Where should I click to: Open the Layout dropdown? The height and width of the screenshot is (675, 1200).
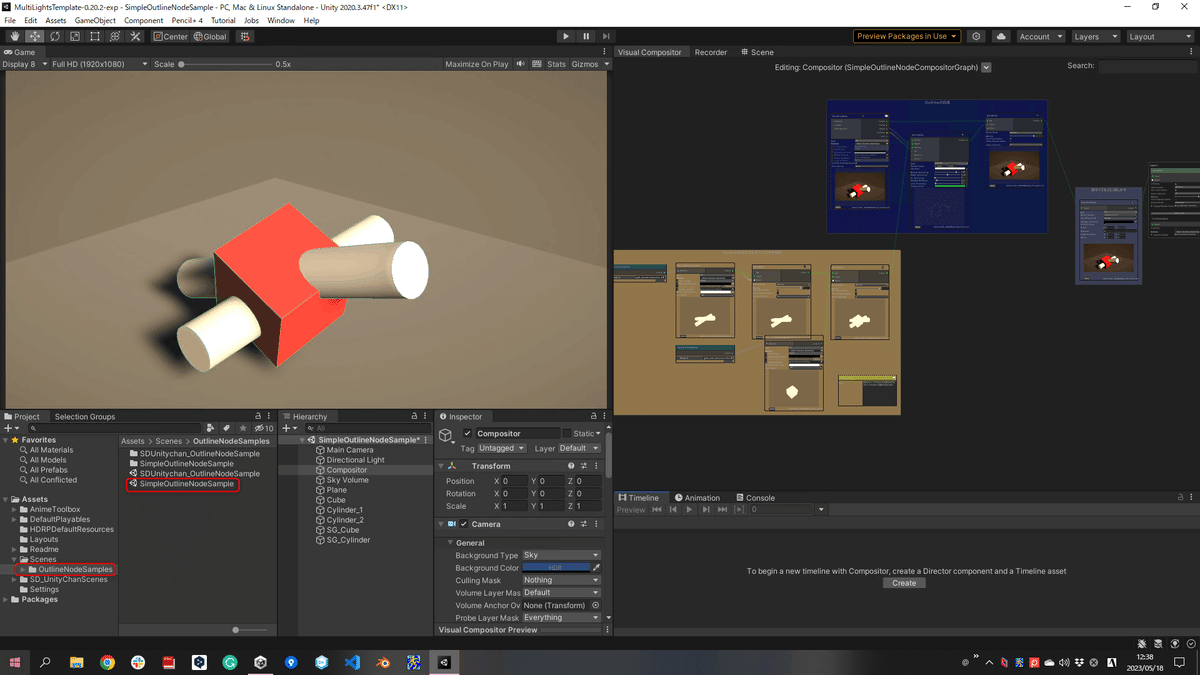[x=1159, y=36]
